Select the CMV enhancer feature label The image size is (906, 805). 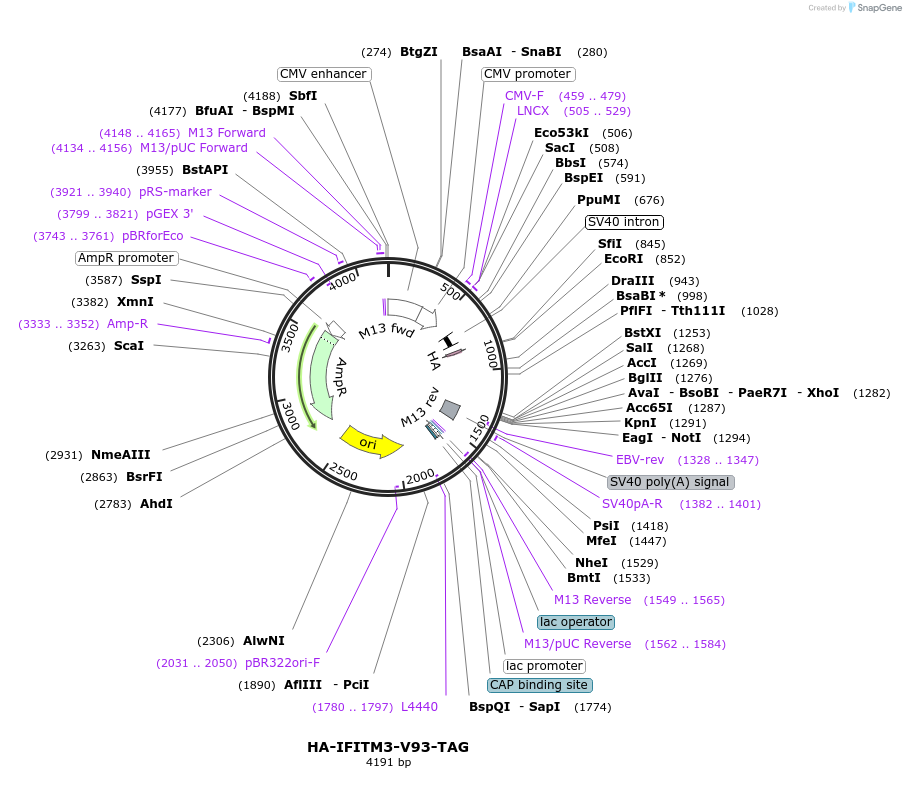(325, 74)
